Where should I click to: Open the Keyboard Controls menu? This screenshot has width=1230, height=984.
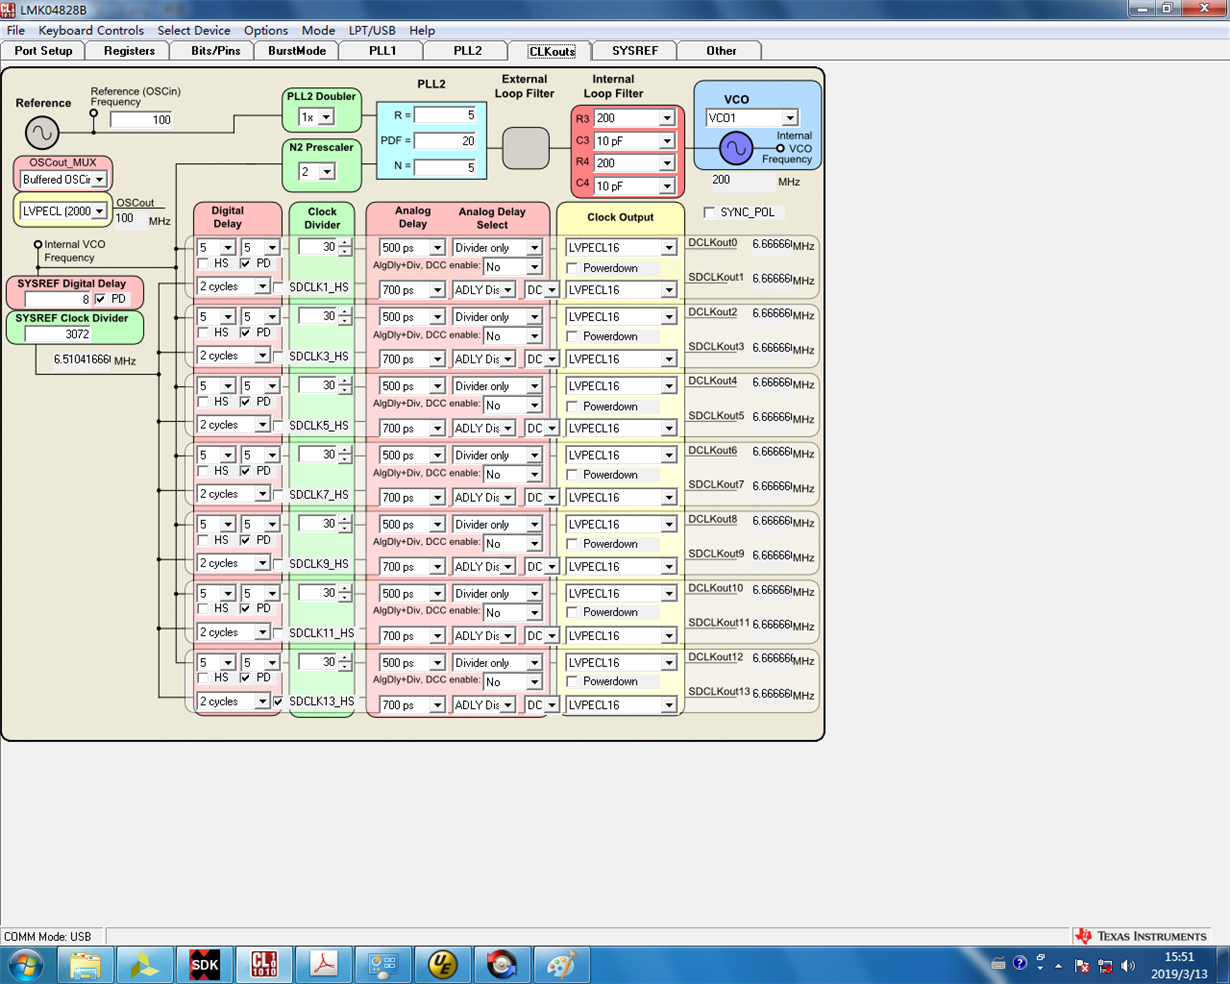(x=91, y=30)
